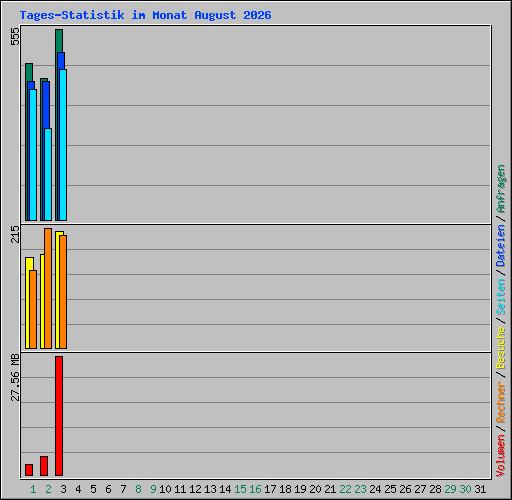Viewport: 512px width, 500px height.
Task: Click the red Volumen bar for day 1
Action: click(x=29, y=470)
